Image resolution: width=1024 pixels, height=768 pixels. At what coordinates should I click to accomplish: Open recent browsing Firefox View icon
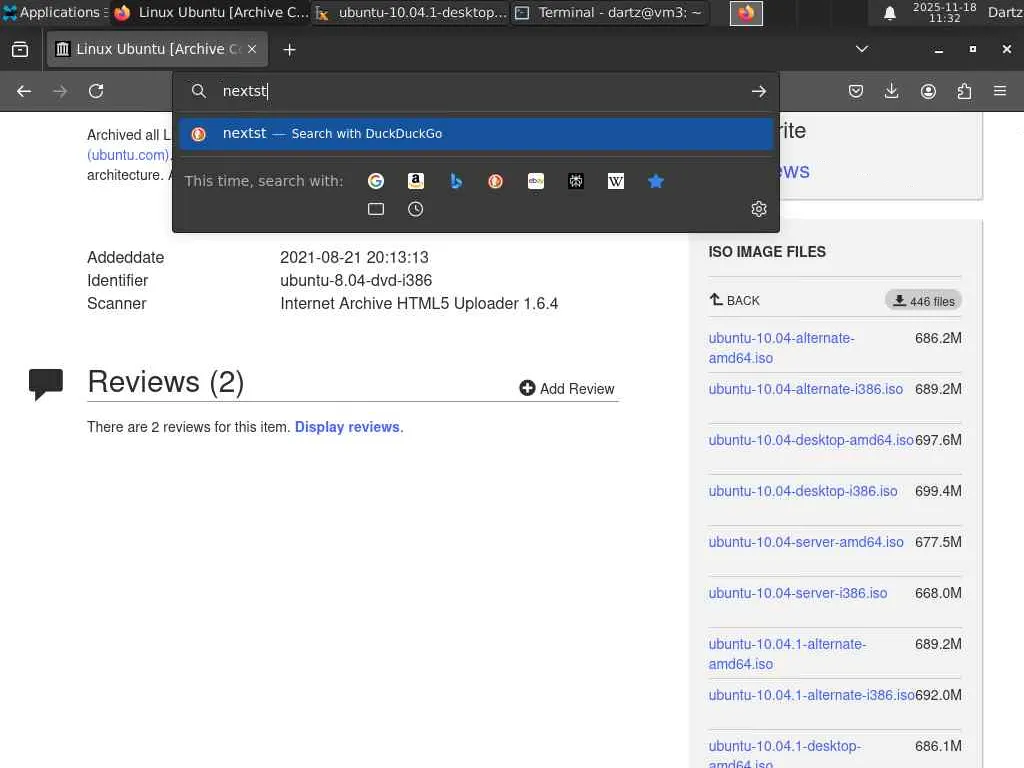(20, 50)
